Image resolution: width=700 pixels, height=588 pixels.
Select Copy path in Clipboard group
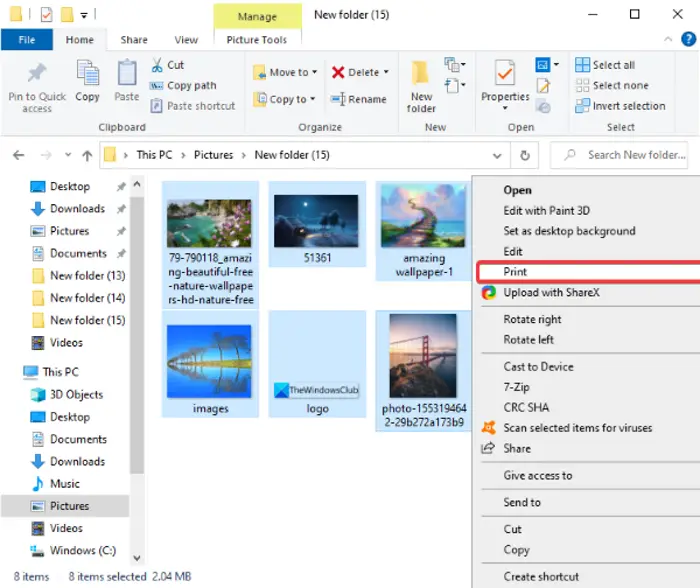[183, 85]
